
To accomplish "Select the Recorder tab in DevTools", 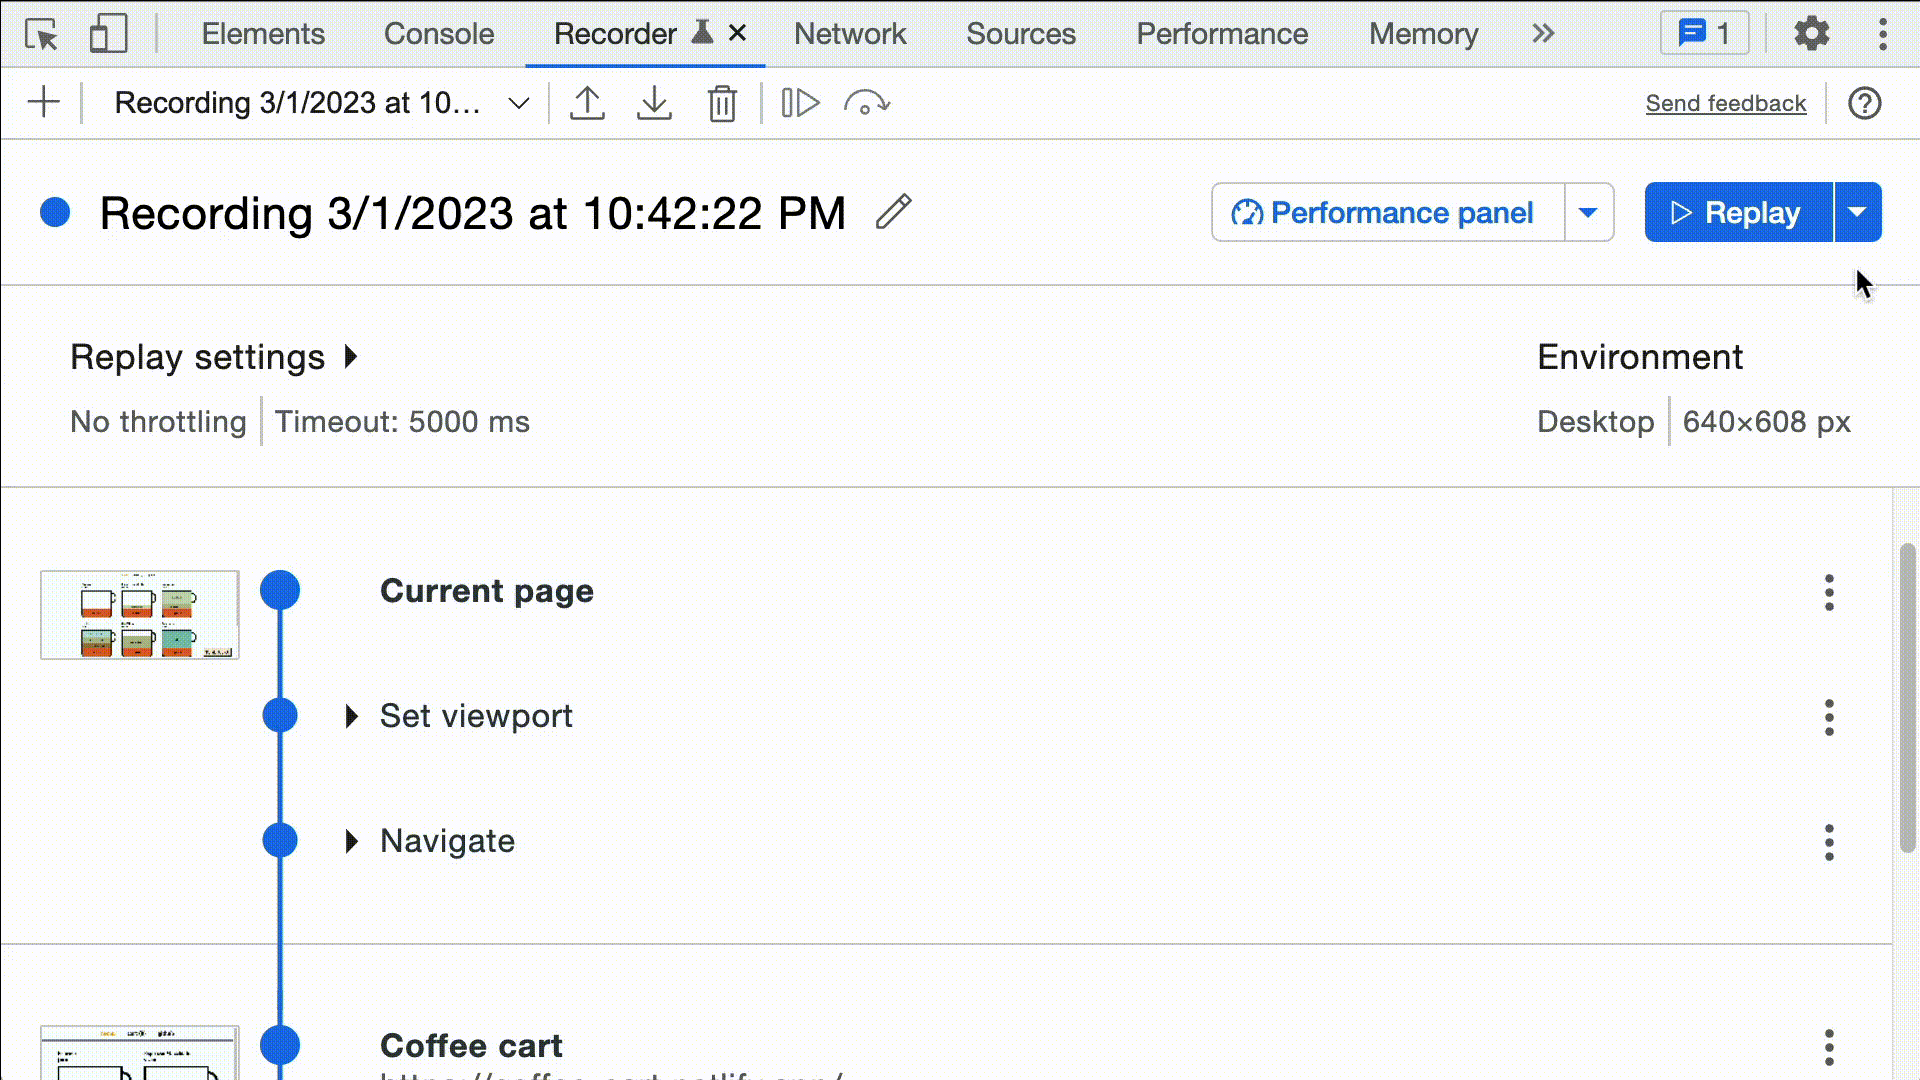I will pos(615,33).
